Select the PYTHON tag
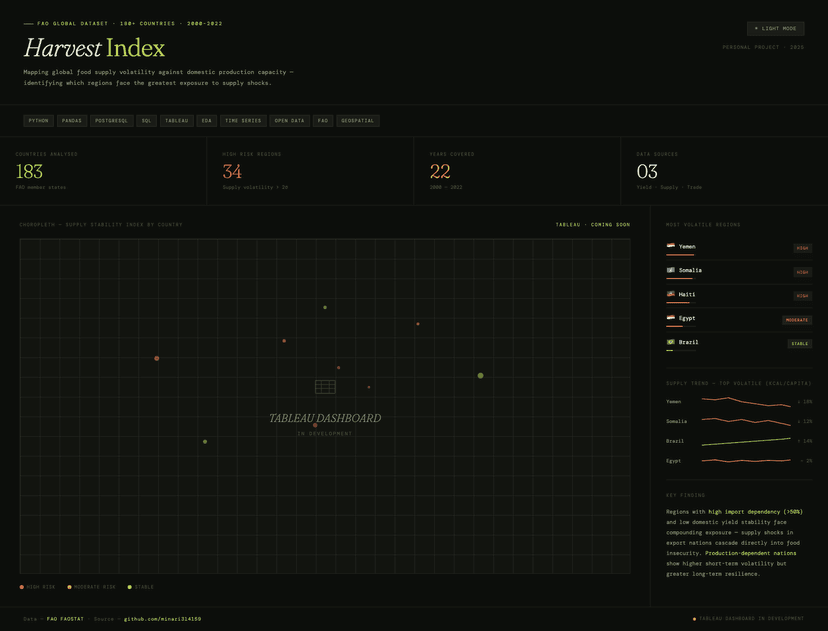828x631 pixels. 39,121
